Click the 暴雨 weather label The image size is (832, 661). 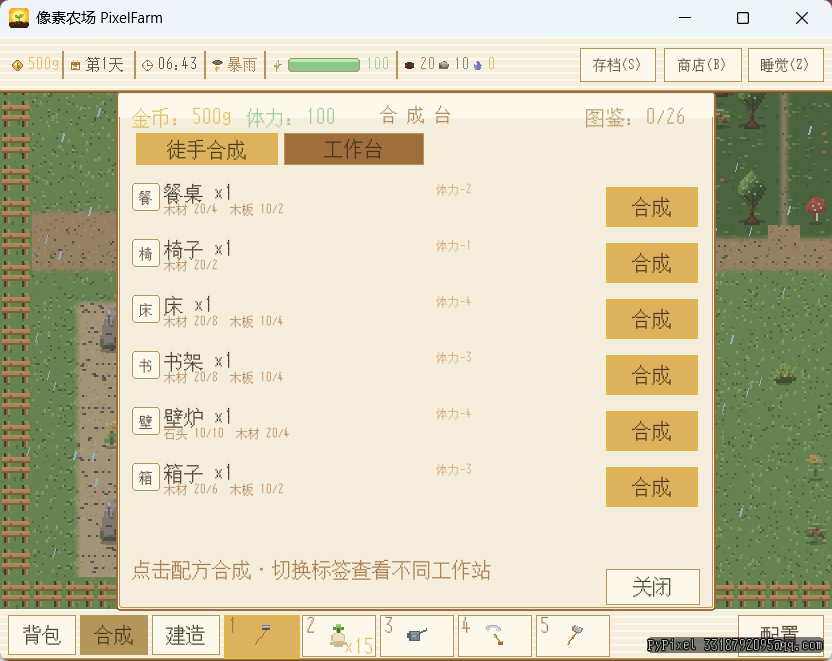point(242,65)
